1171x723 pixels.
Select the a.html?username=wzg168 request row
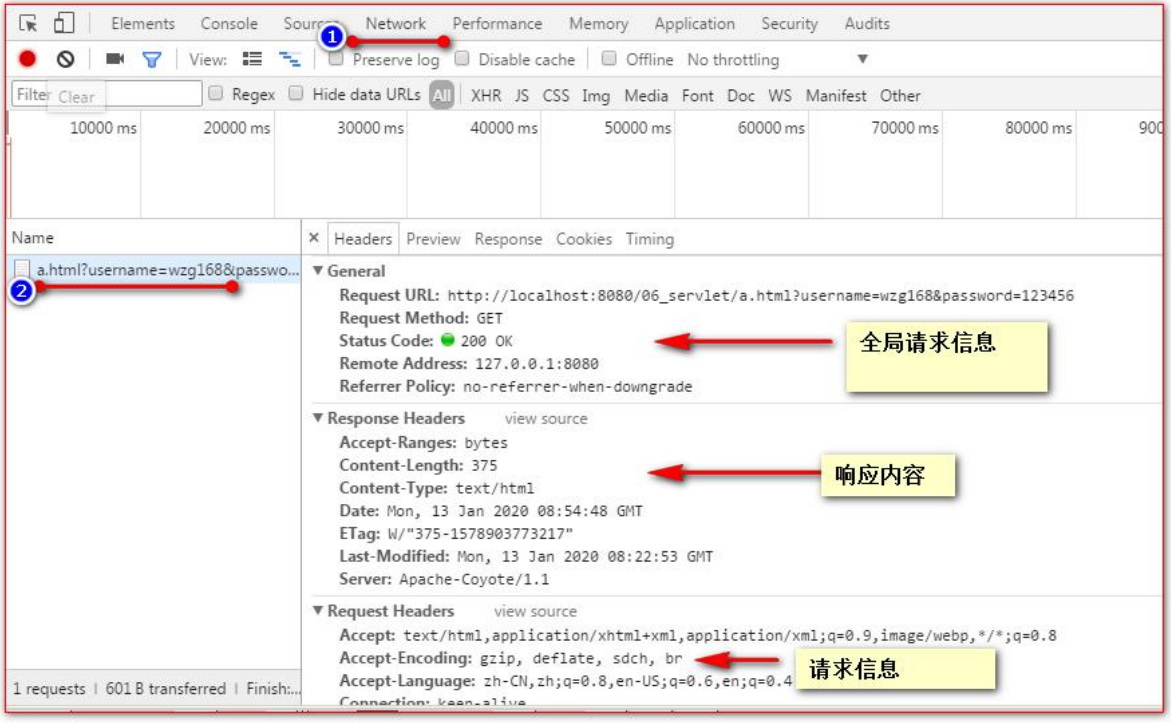click(x=155, y=270)
